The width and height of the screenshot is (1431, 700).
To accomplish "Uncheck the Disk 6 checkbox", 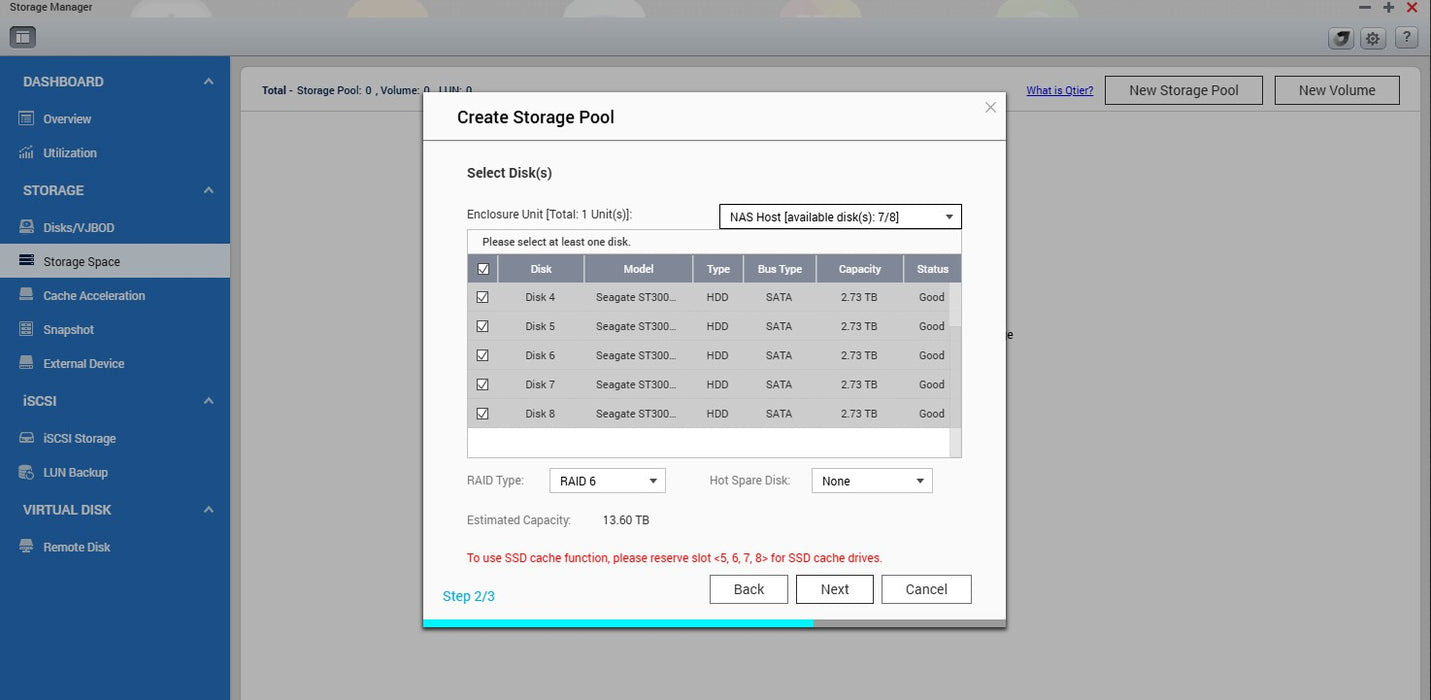I will [x=483, y=355].
